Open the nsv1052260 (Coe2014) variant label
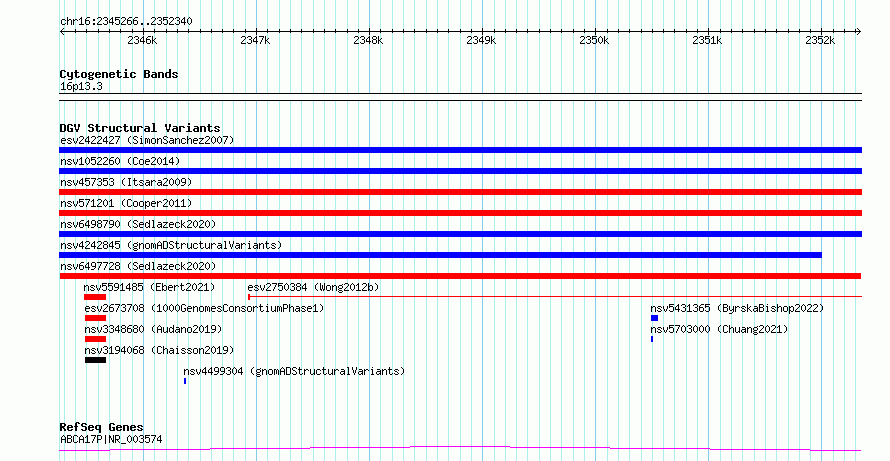The image size is (890, 461). (120, 161)
